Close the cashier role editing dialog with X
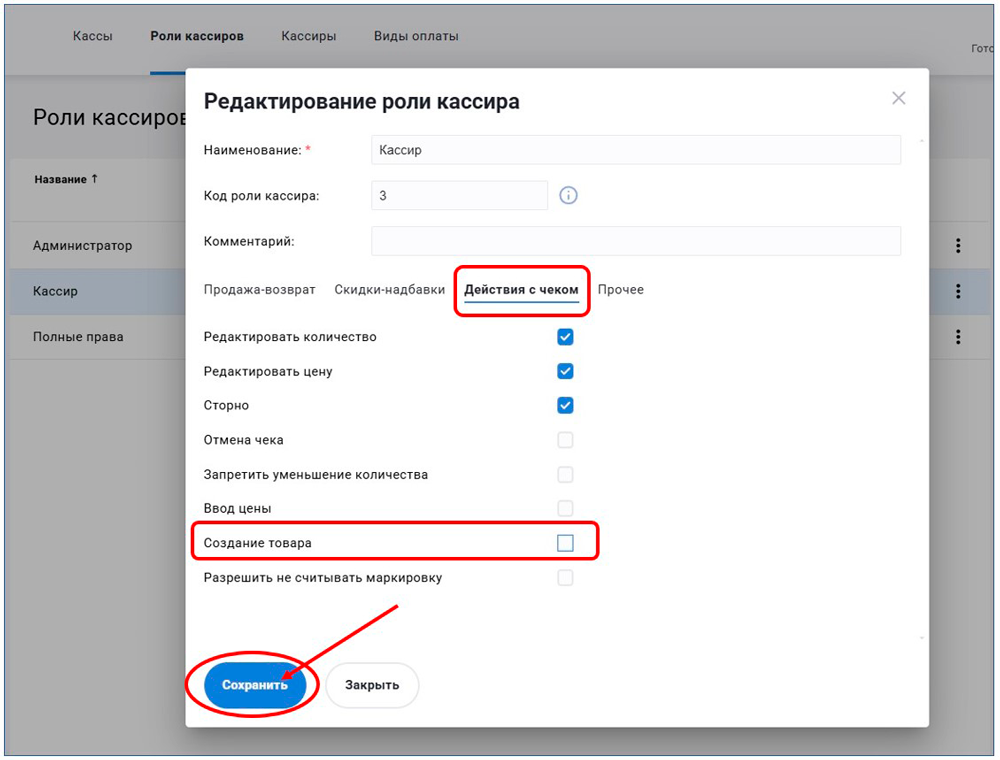 pyautogui.click(x=898, y=98)
